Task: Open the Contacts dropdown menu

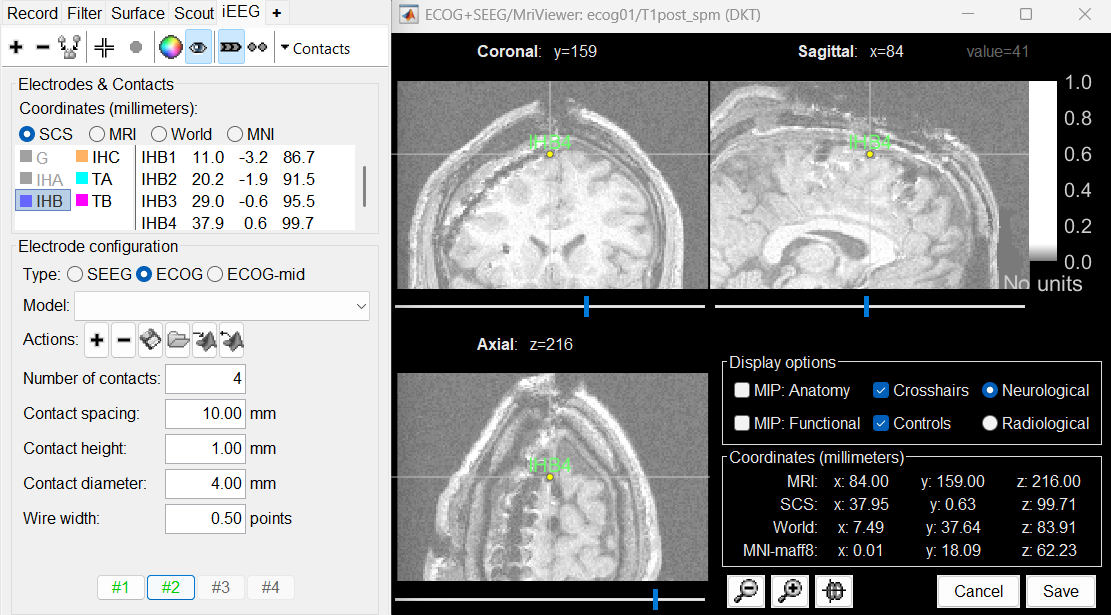Action: tap(315, 48)
